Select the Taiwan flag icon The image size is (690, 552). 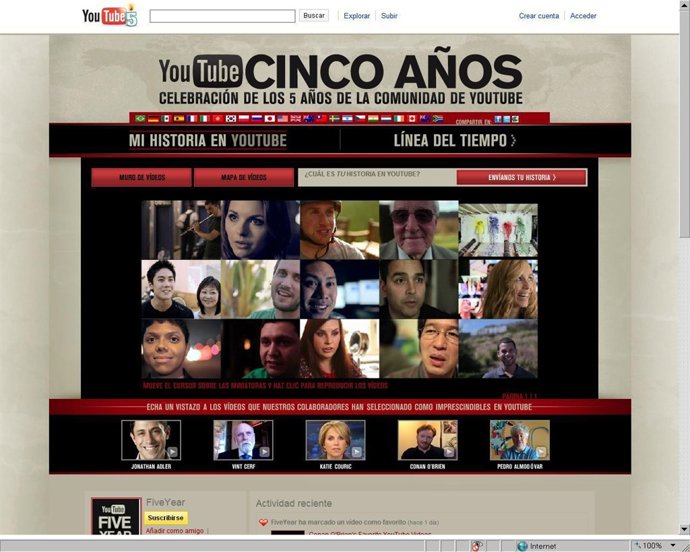(x=321, y=118)
